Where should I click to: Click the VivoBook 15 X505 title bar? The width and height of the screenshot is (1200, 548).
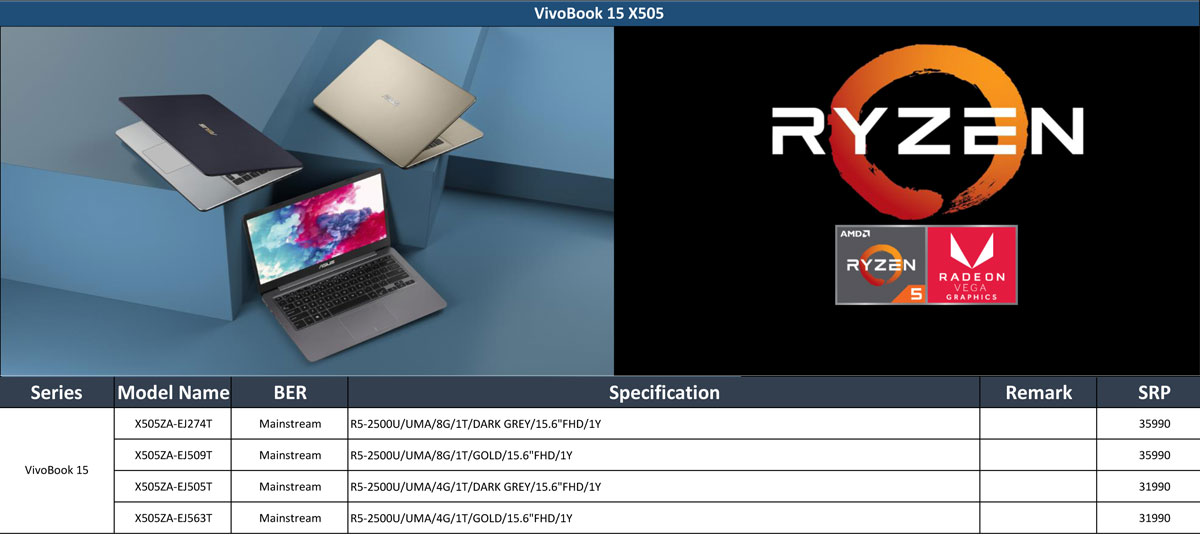tap(600, 13)
